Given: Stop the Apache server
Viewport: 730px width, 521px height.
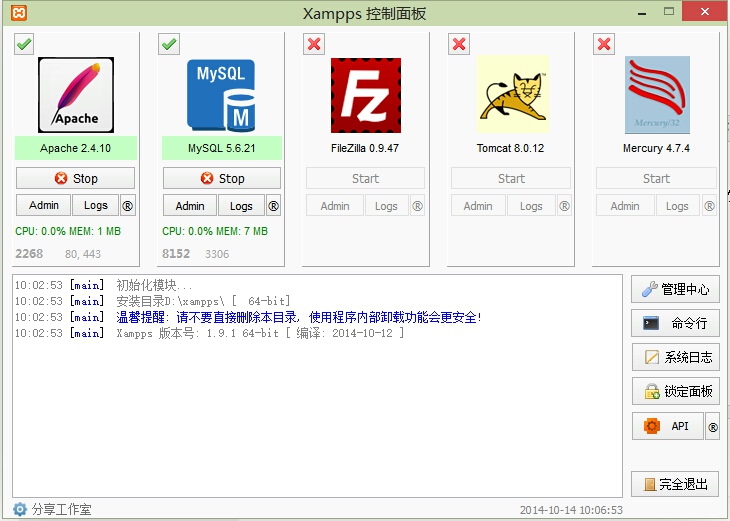Looking at the screenshot, I should pos(75,178).
